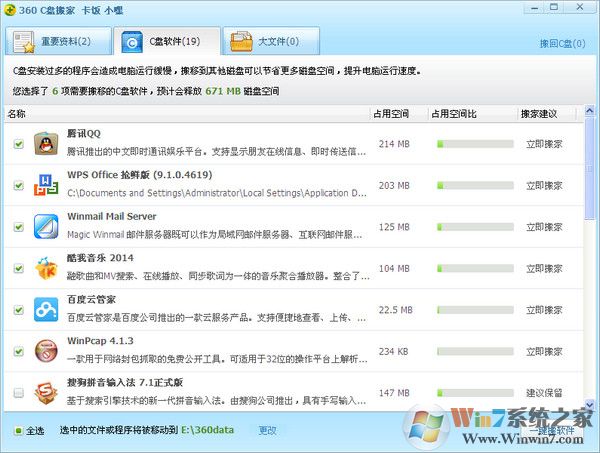
Task: Click the 搜狗拼音输入法 space usage bar
Action: [475, 393]
